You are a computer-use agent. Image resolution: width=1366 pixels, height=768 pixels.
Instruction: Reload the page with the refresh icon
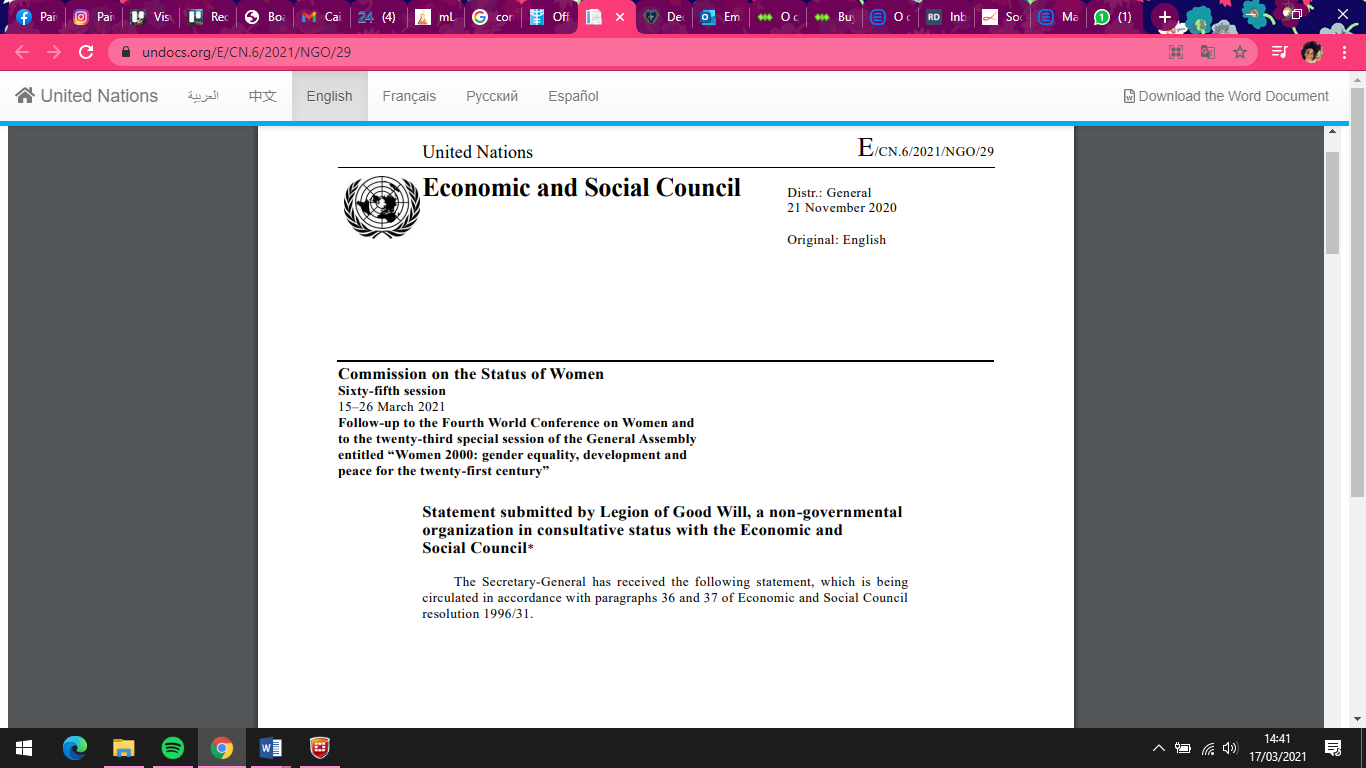point(86,52)
